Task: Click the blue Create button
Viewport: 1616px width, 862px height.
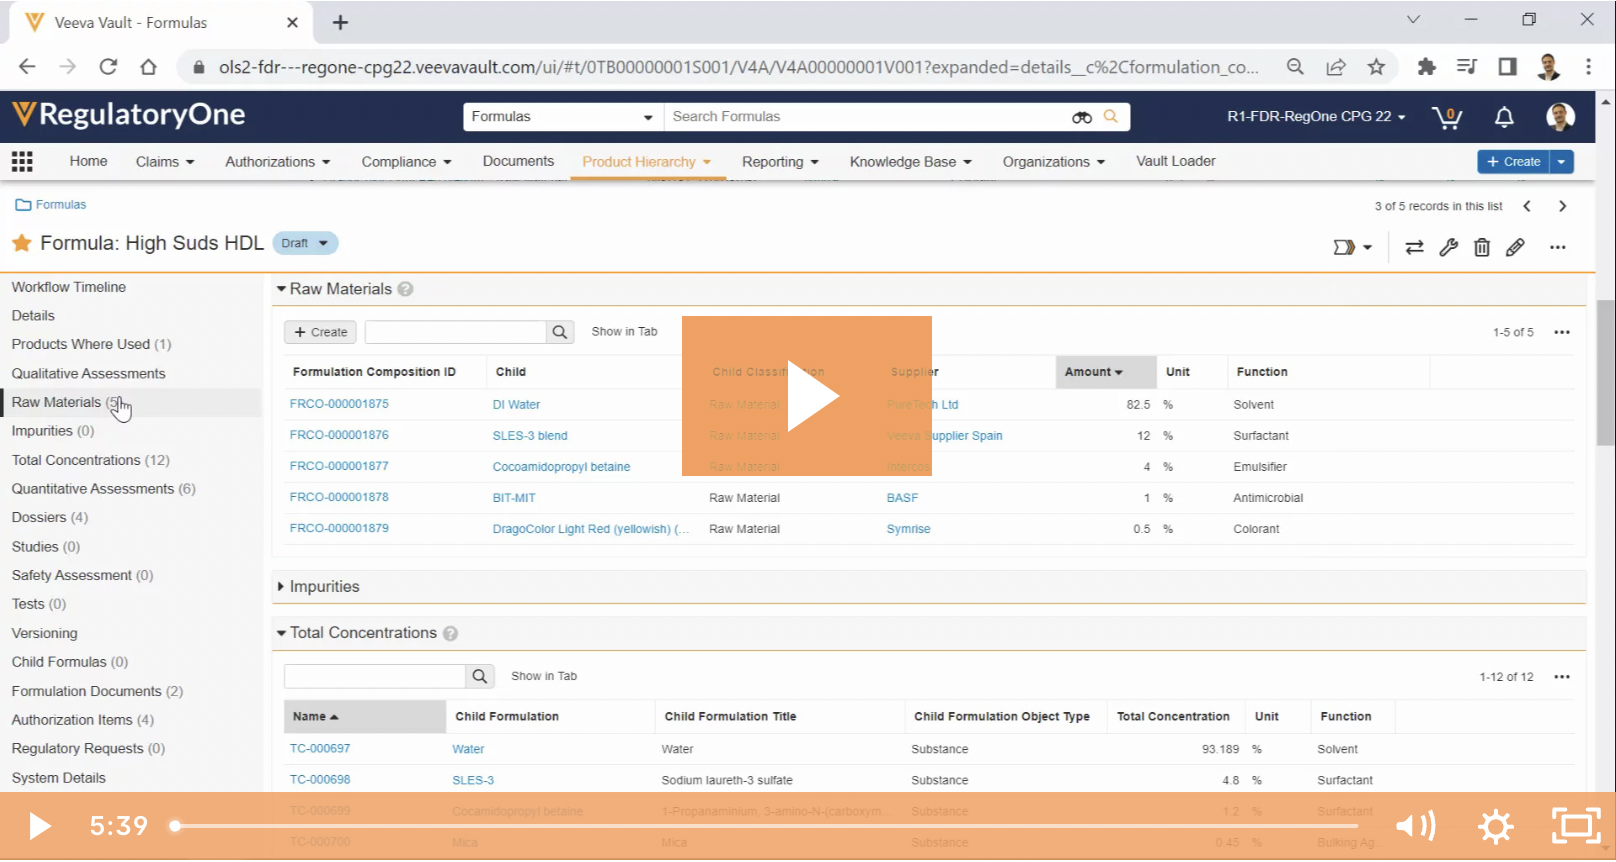Action: pos(1513,162)
